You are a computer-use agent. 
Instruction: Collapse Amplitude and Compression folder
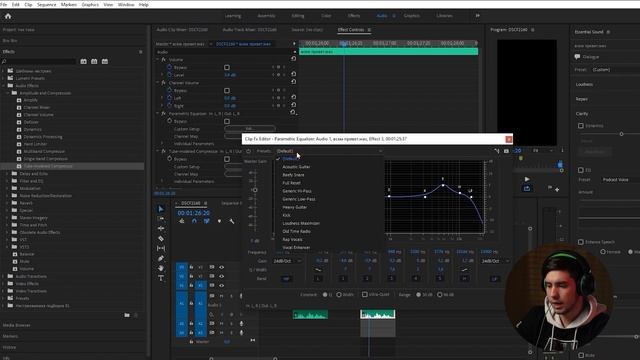tap(7, 93)
